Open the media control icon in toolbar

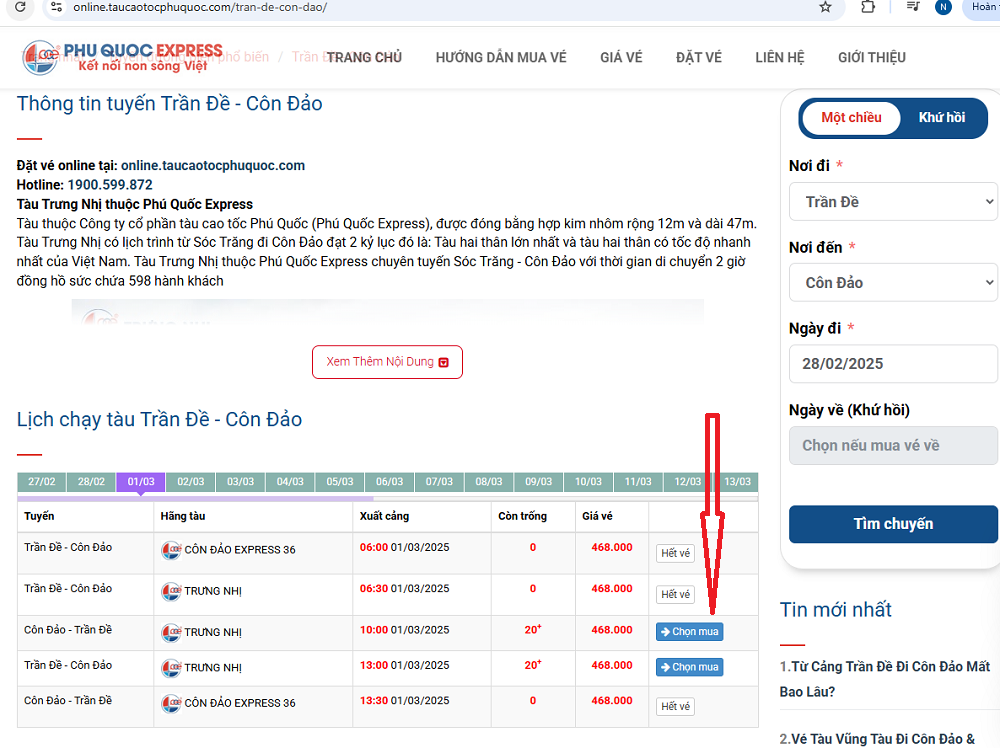[913, 7]
